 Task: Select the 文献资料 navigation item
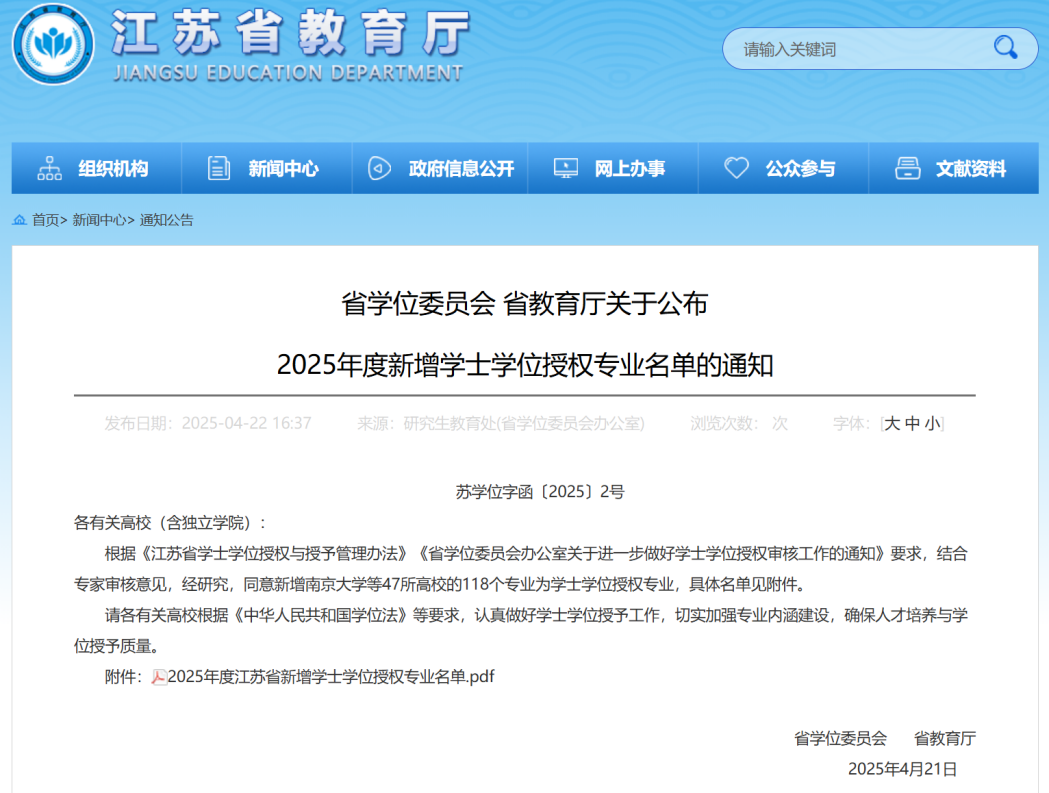pyautogui.click(x=970, y=169)
